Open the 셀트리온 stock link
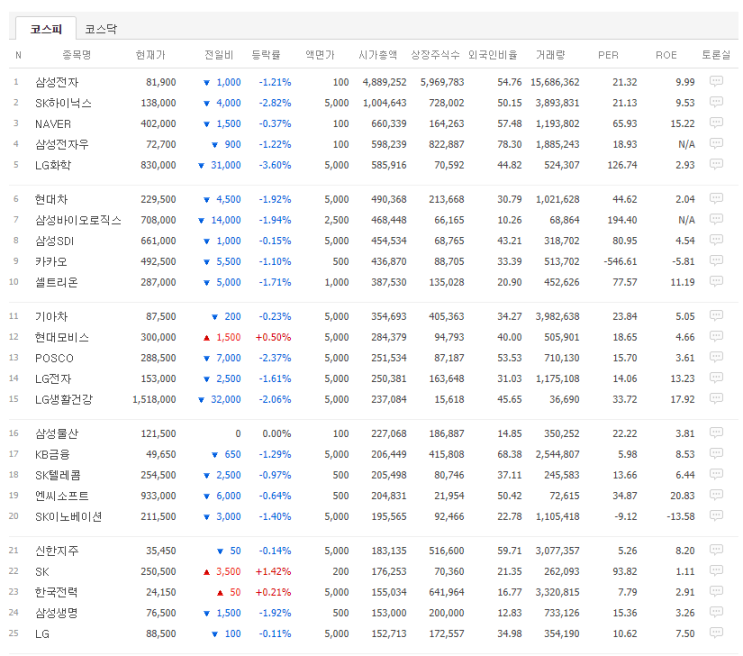 pyautogui.click(x=56, y=282)
